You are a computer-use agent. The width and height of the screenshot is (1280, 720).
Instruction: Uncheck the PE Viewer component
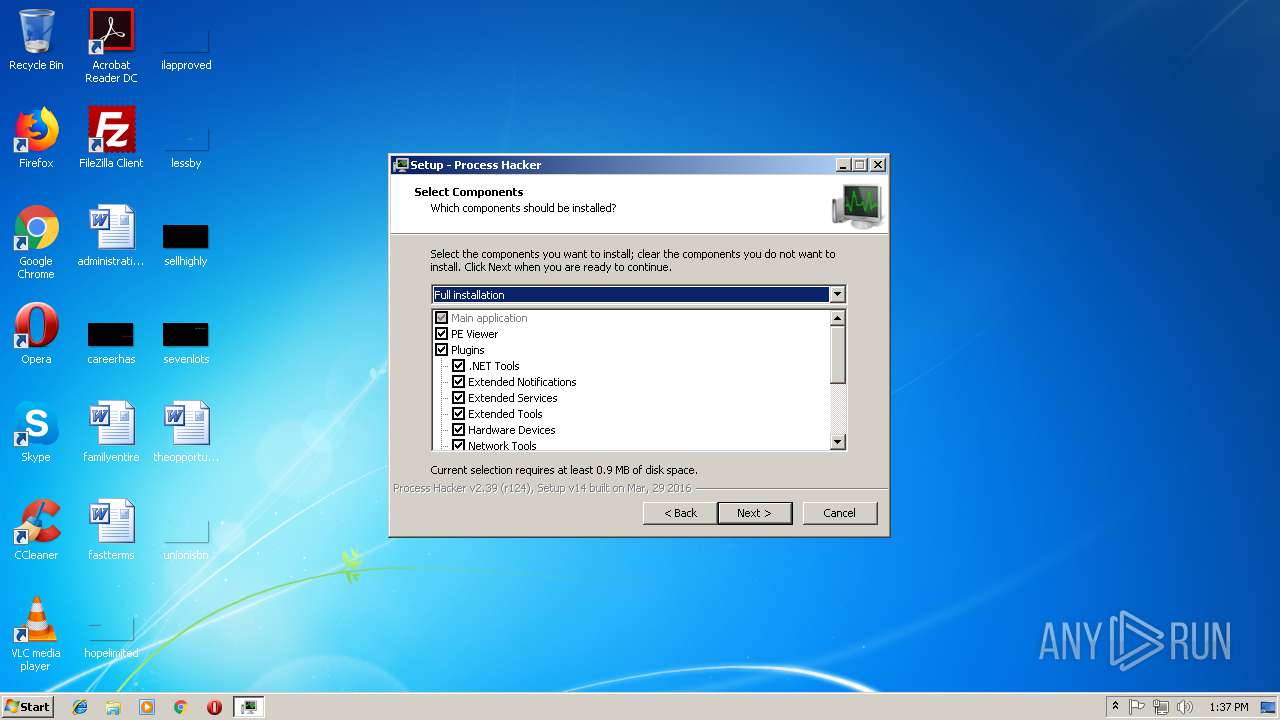(x=441, y=334)
